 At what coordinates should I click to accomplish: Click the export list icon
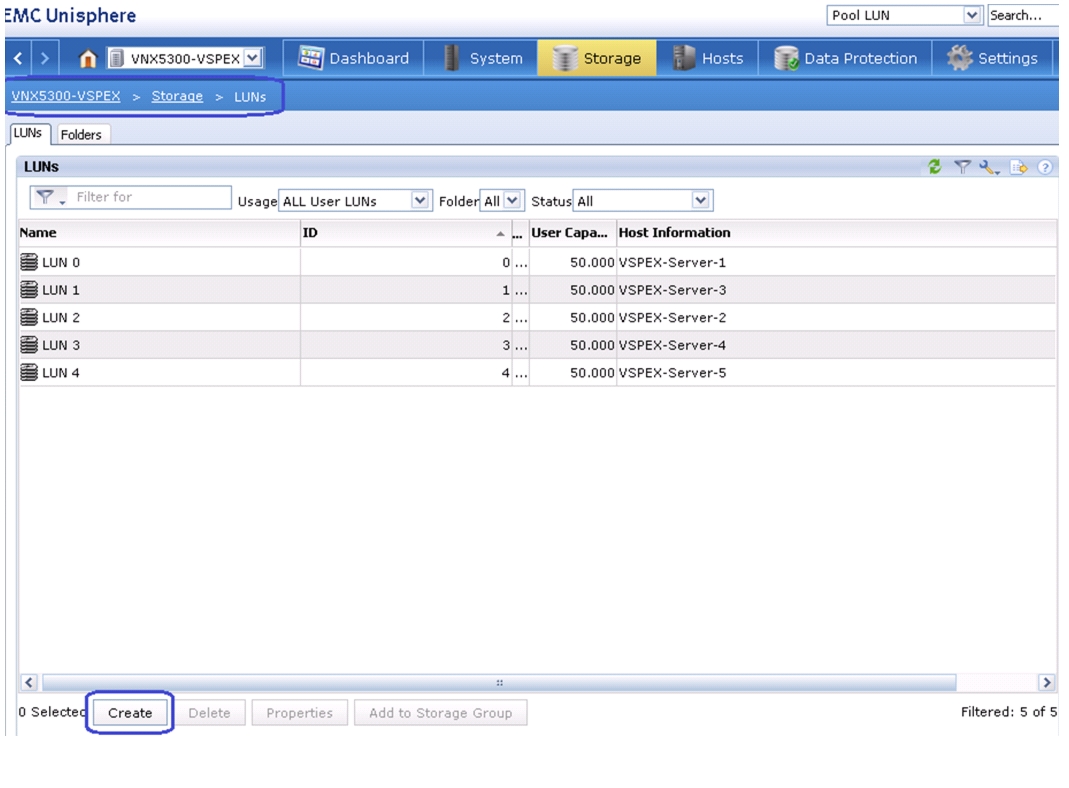point(1019,167)
